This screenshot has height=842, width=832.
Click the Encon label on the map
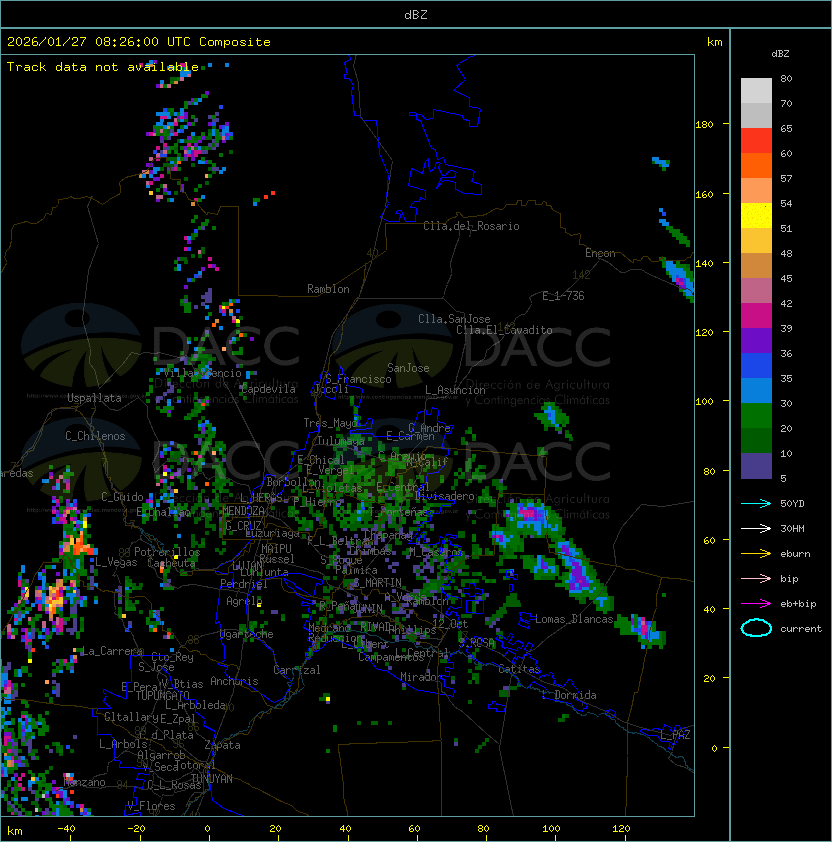(x=600, y=253)
